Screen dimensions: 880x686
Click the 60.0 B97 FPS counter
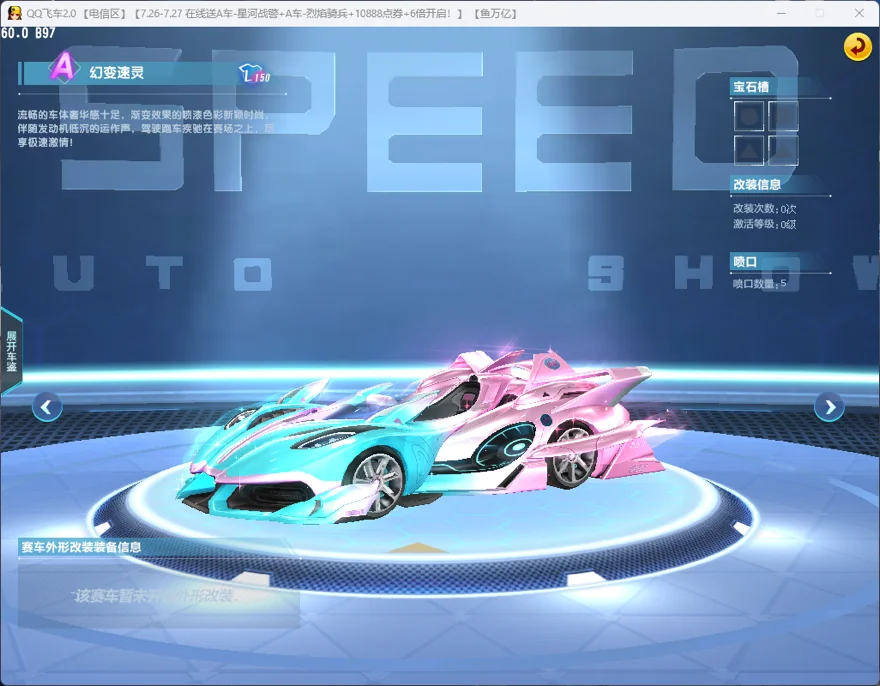point(28,33)
